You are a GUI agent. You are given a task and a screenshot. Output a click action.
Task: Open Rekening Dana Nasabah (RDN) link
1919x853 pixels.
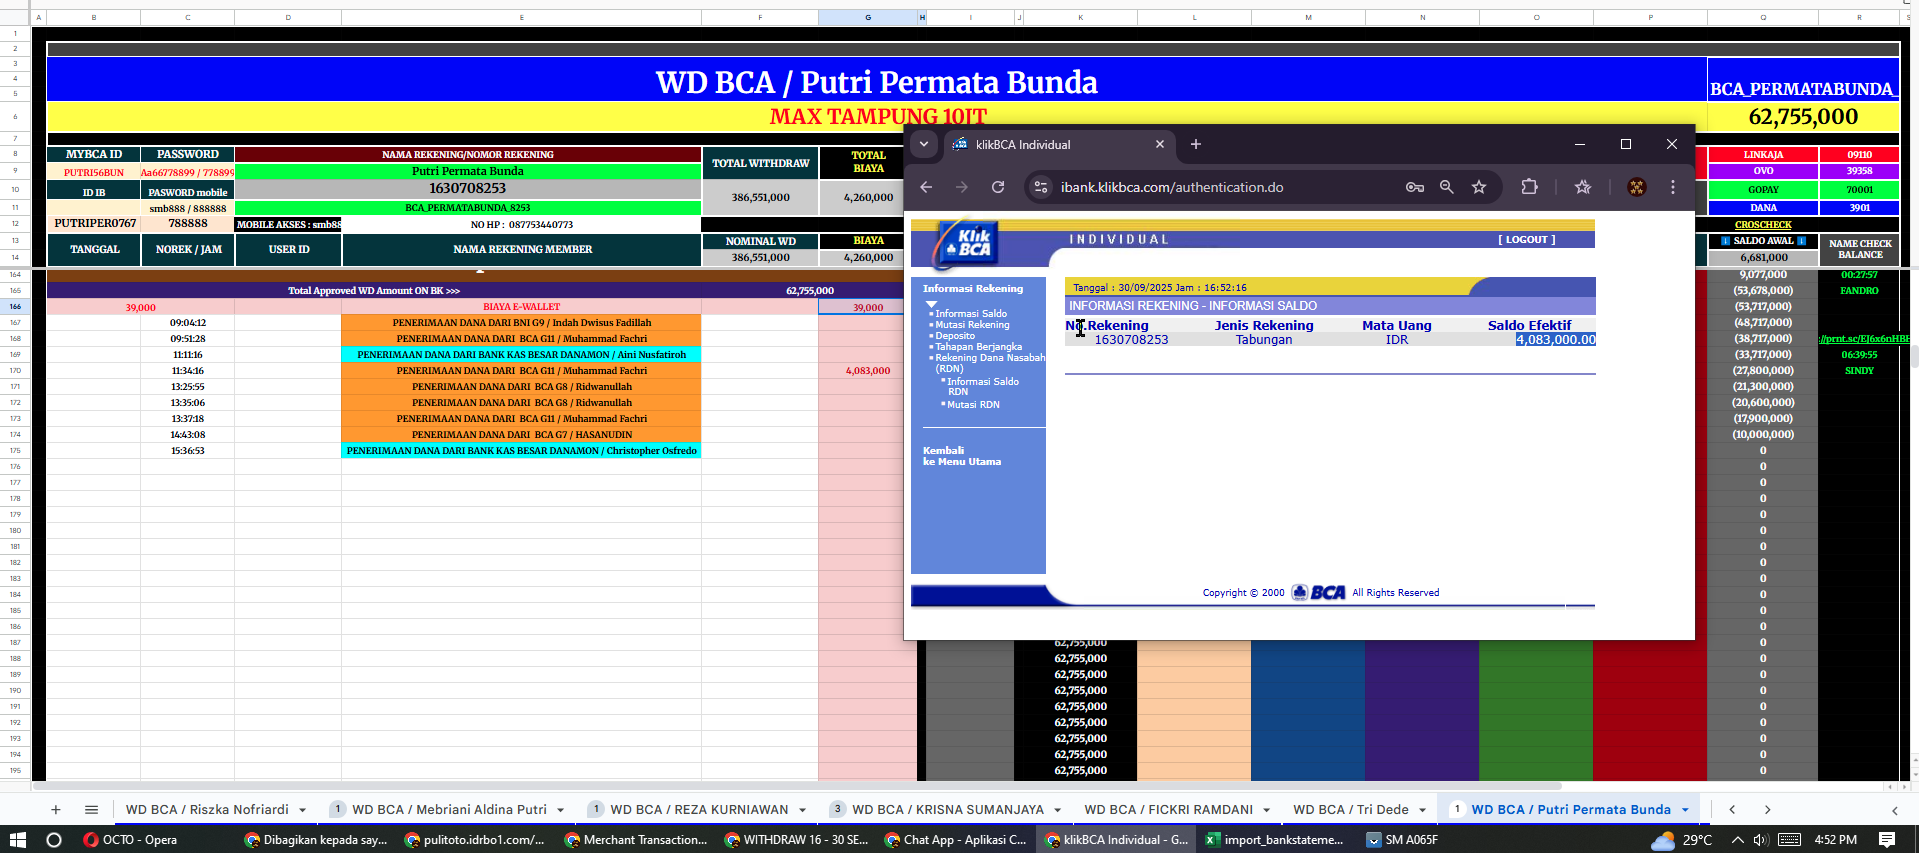coord(989,363)
